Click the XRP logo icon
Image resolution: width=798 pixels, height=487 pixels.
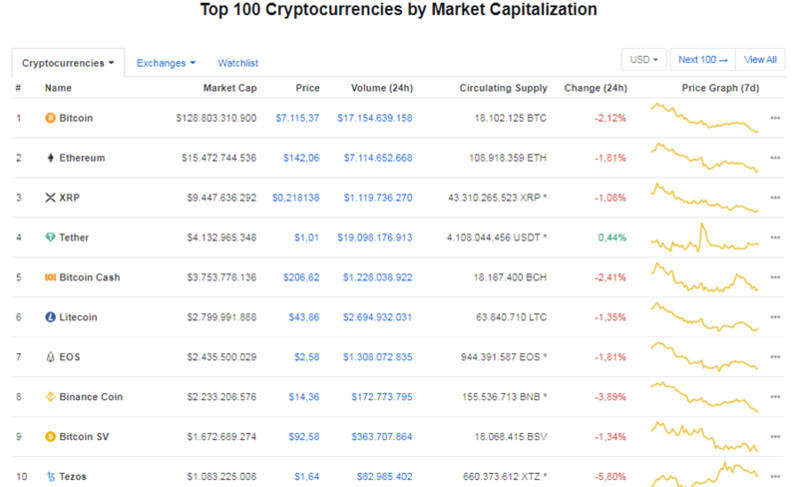[x=50, y=198]
